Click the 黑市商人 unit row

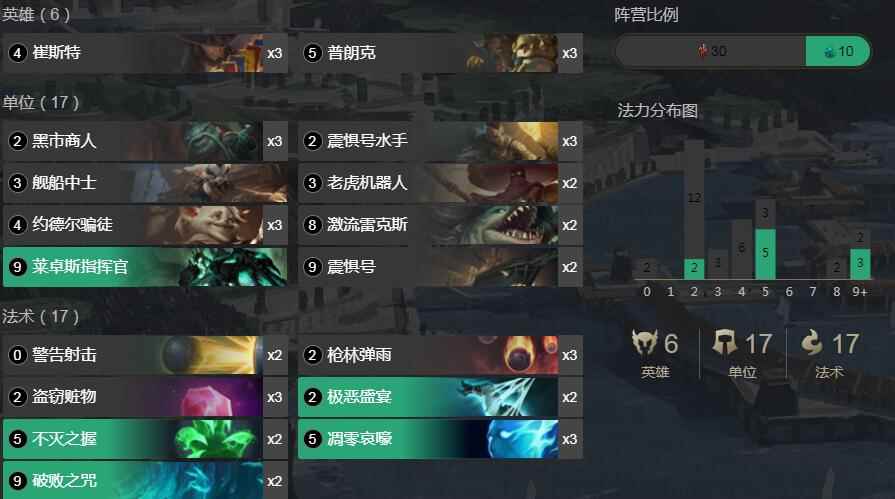[x=145, y=141]
